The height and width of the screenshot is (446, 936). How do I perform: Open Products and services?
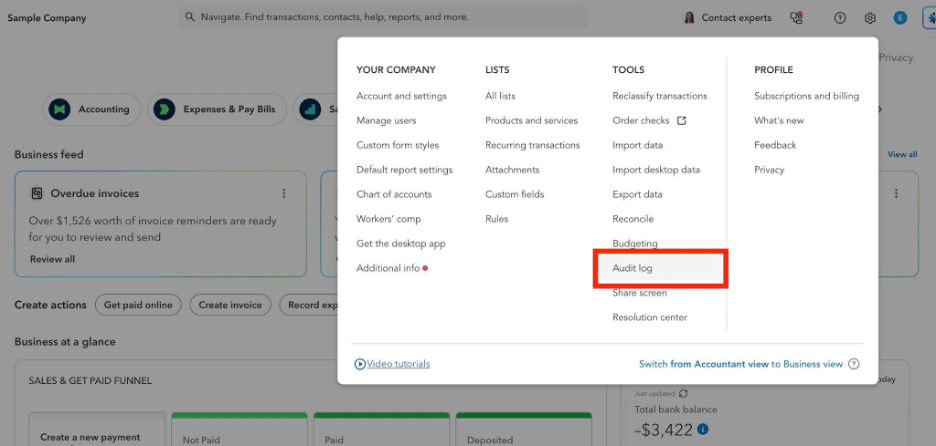tap(531, 121)
